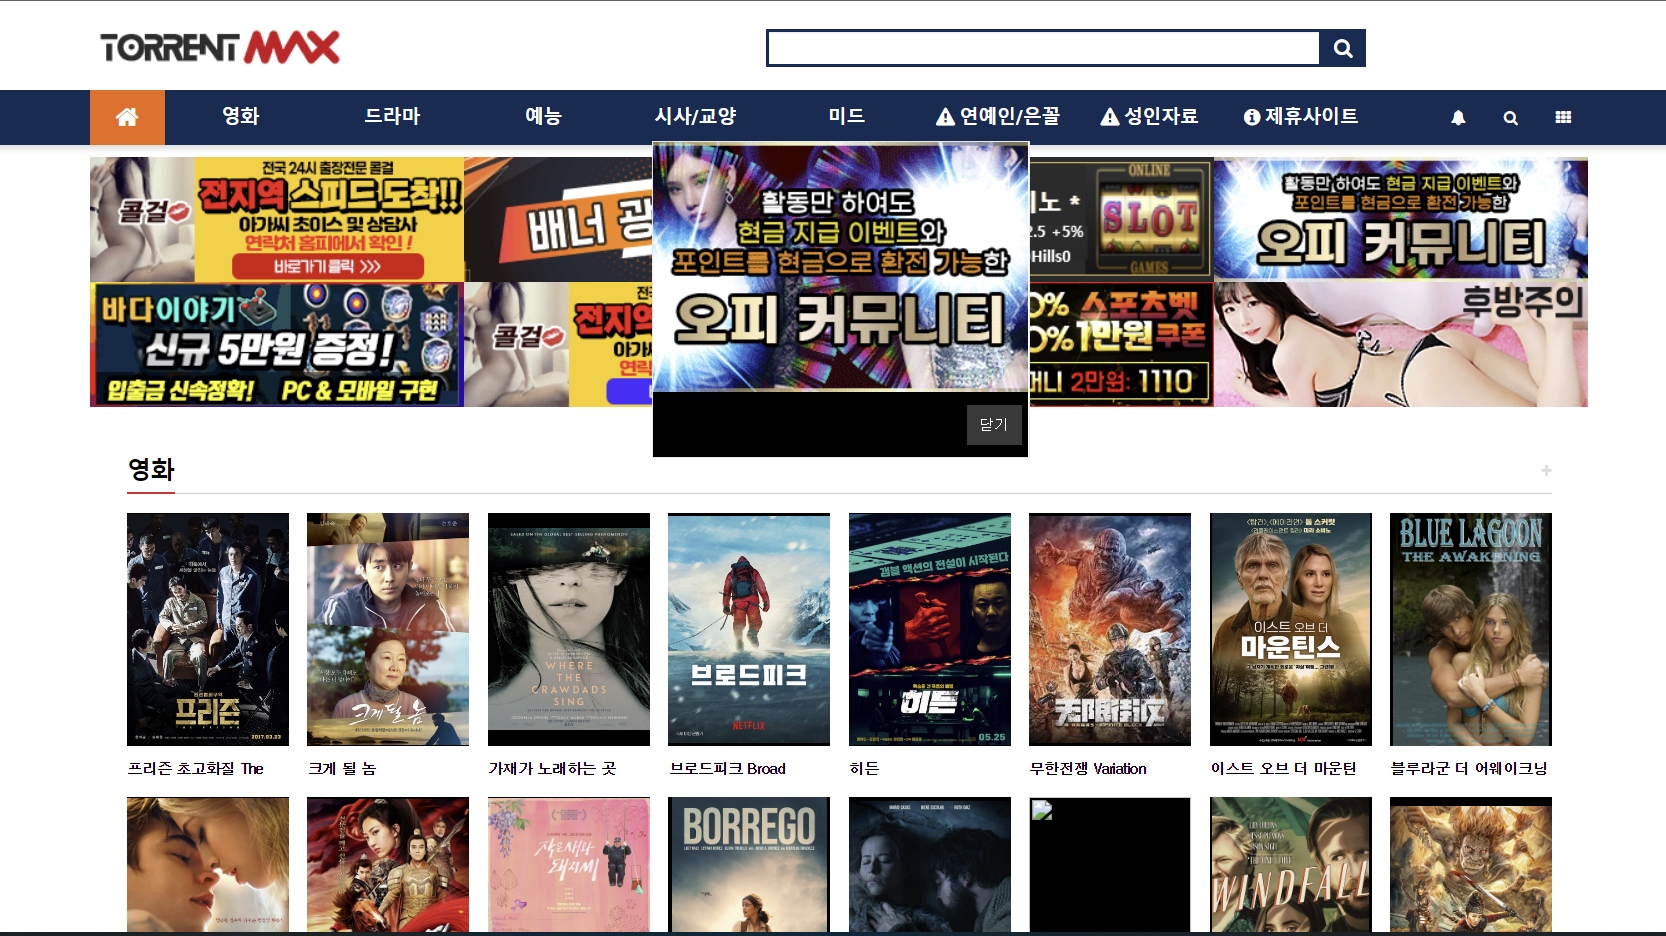1666x936 pixels.
Task: Open the 시사/교양 menu
Action: pyautogui.click(x=695, y=116)
